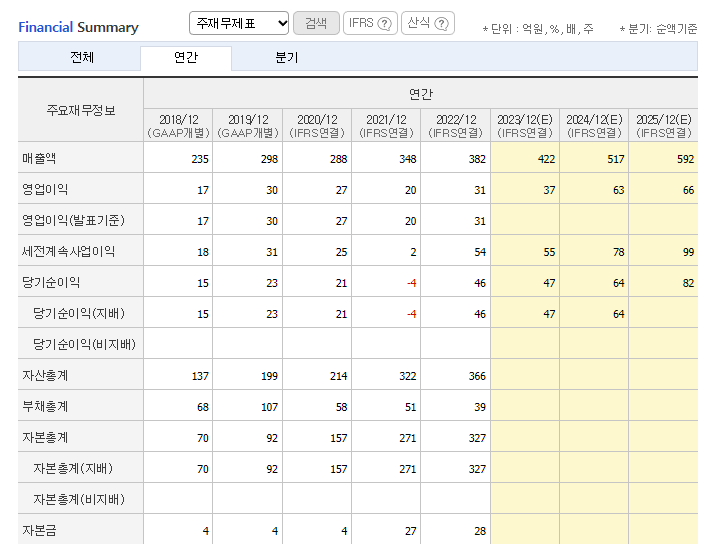Click the estimated 매출액 value 517

coord(616,159)
